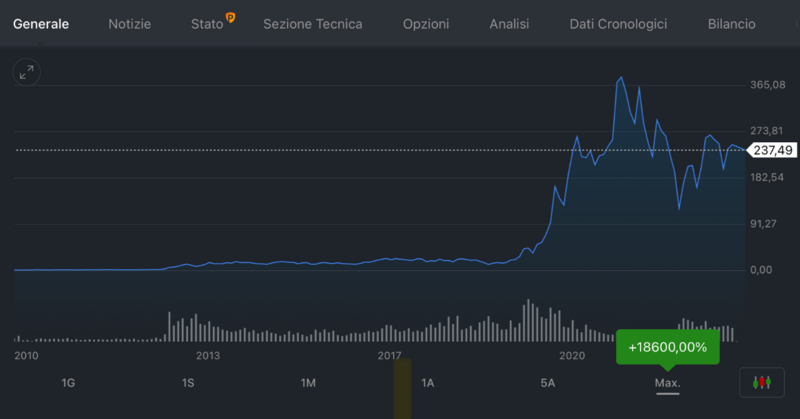Viewport: 800px width, 419px height.
Task: Click the 237,49 current price label
Action: pos(771,150)
